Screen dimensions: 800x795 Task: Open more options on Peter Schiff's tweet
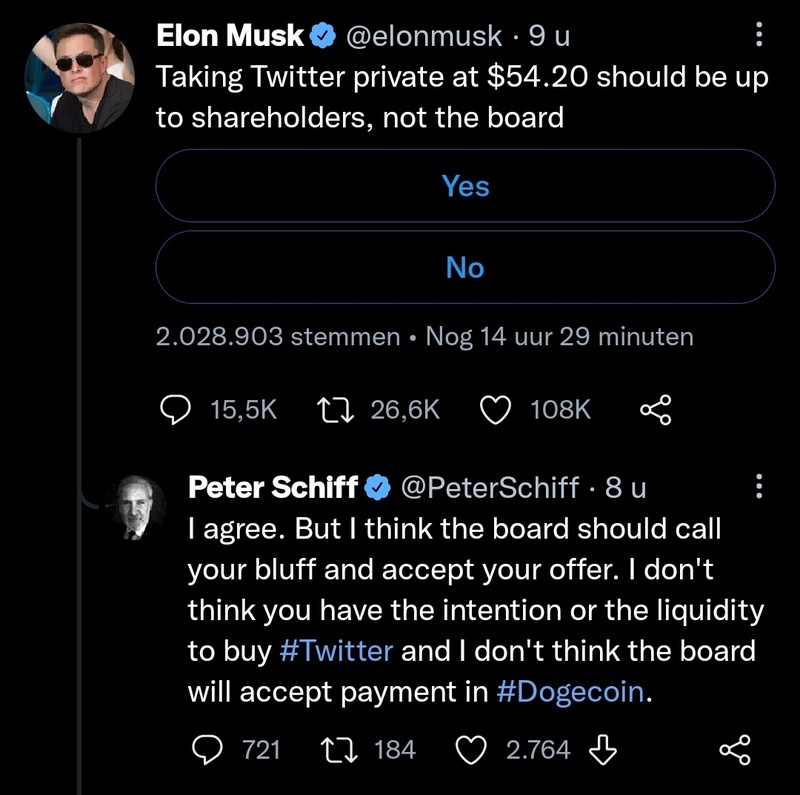click(x=757, y=487)
